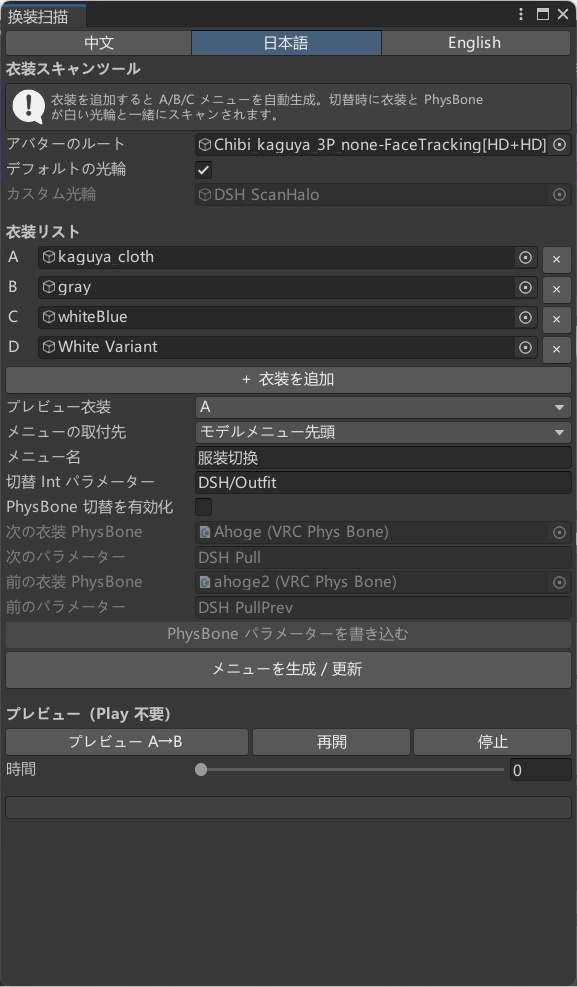Open object picker for White Variant outfit
The image size is (577, 987).
(x=525, y=347)
